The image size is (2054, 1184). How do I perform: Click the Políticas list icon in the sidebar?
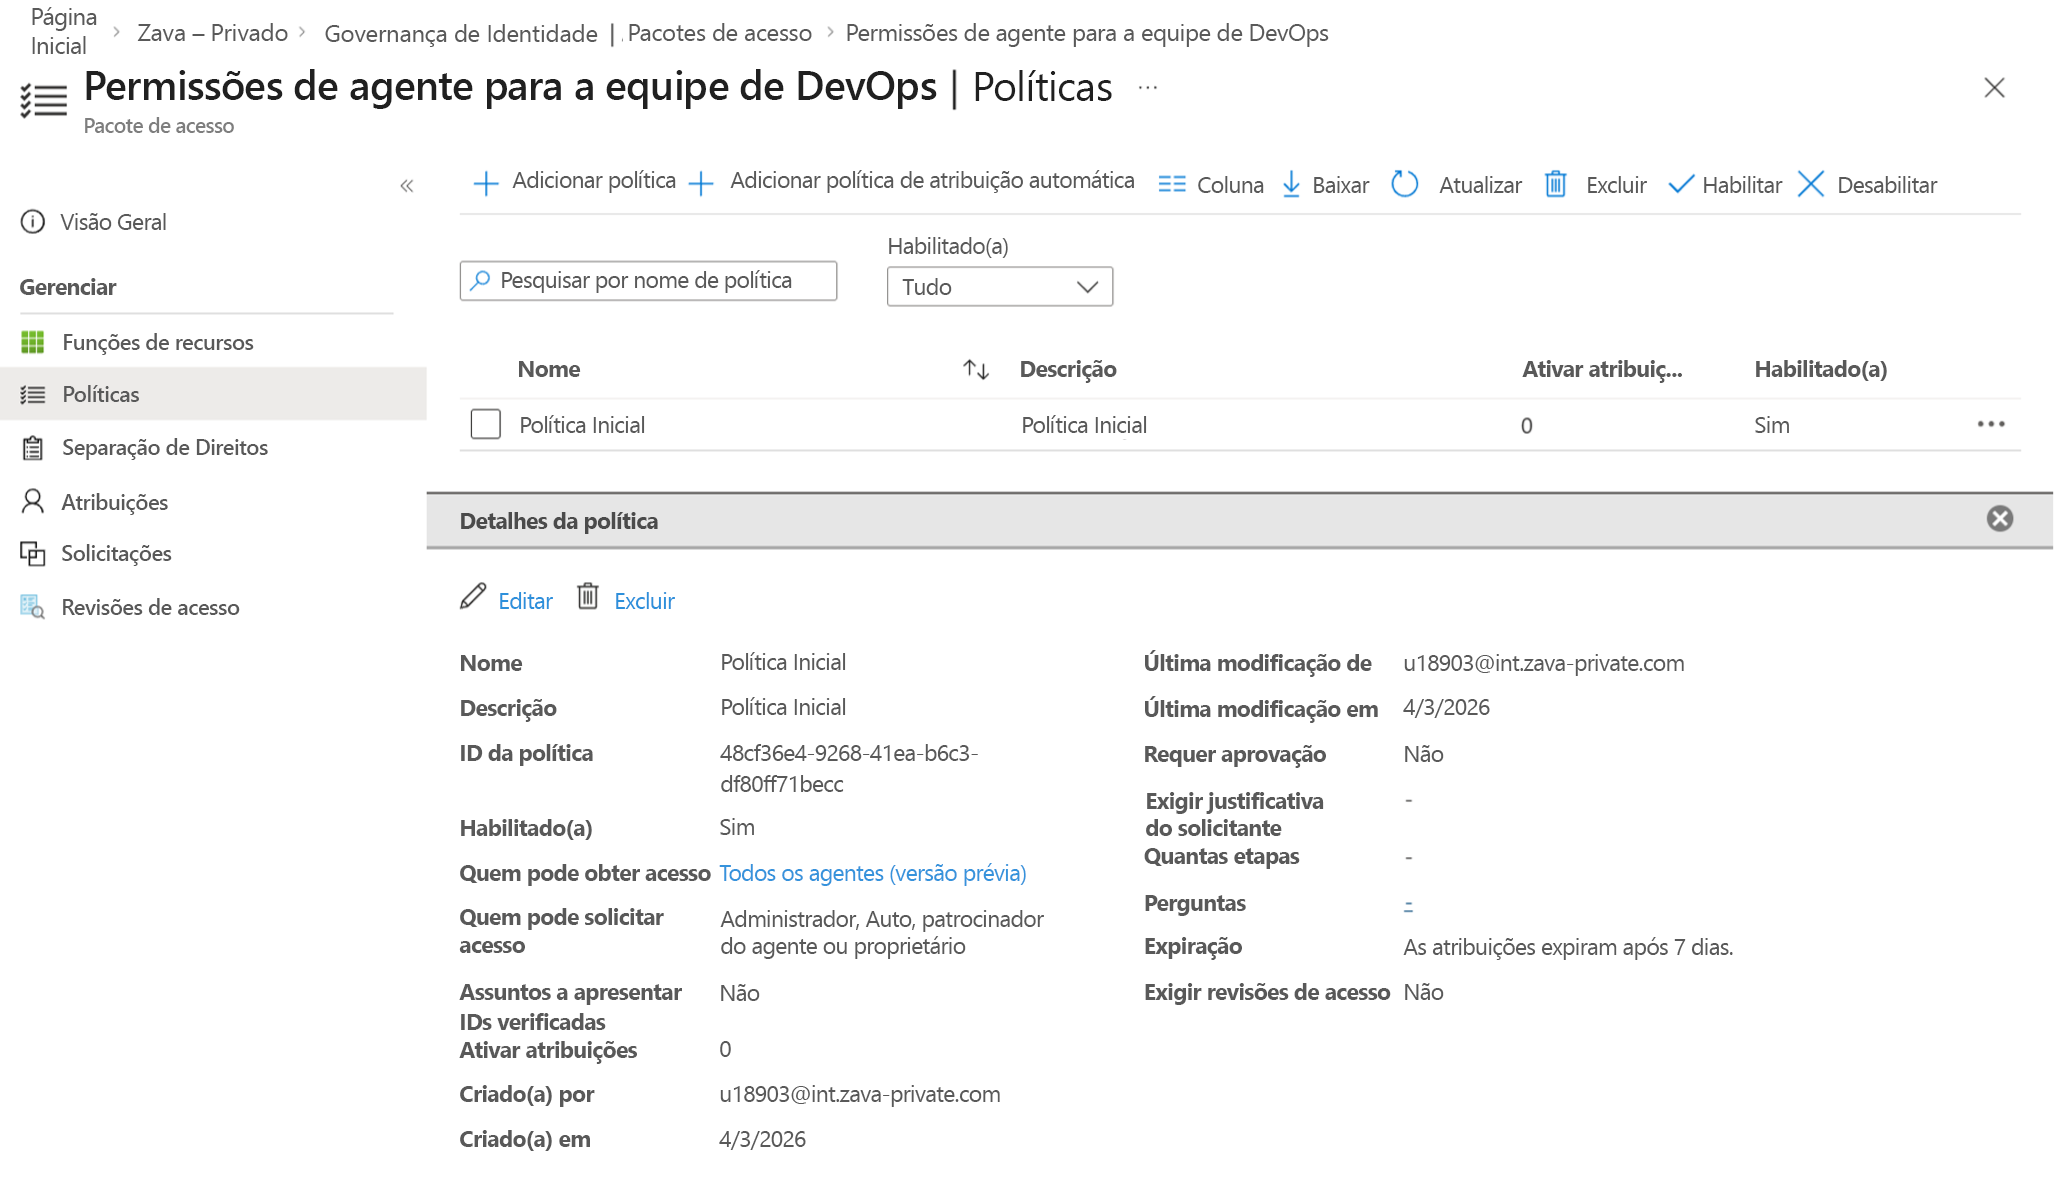tap(33, 395)
